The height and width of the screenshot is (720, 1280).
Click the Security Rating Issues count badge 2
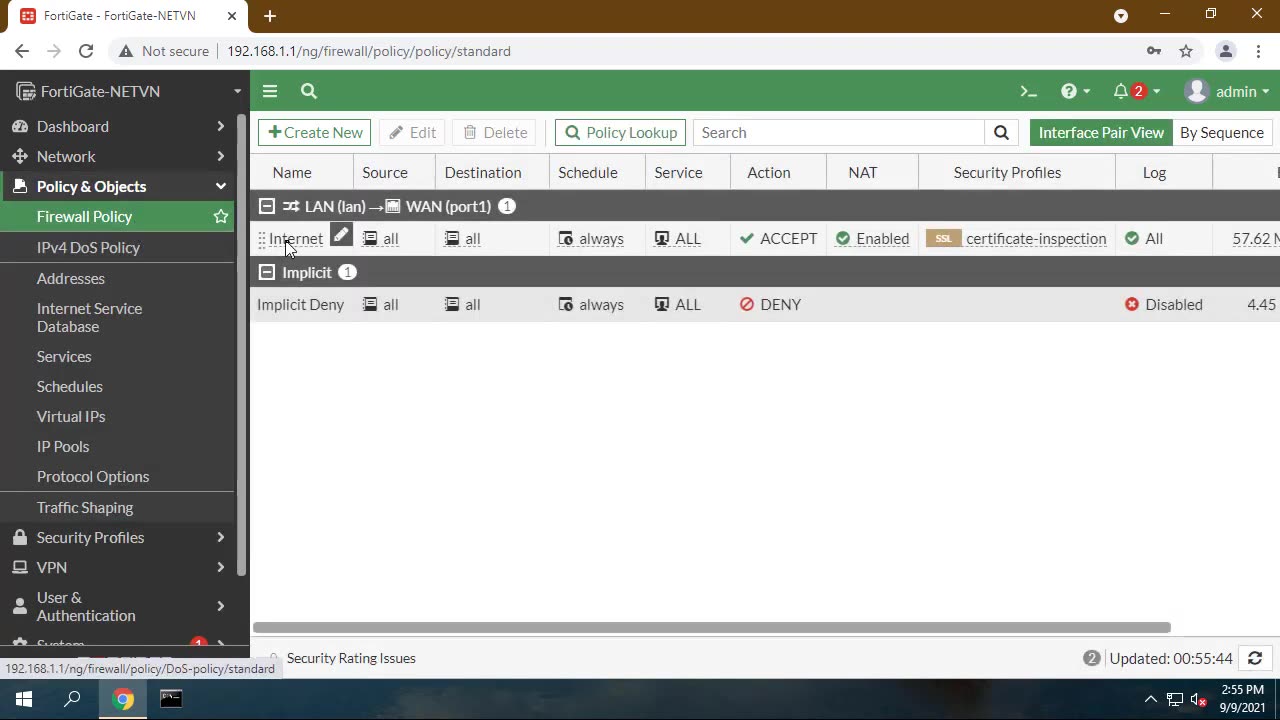point(1091,658)
